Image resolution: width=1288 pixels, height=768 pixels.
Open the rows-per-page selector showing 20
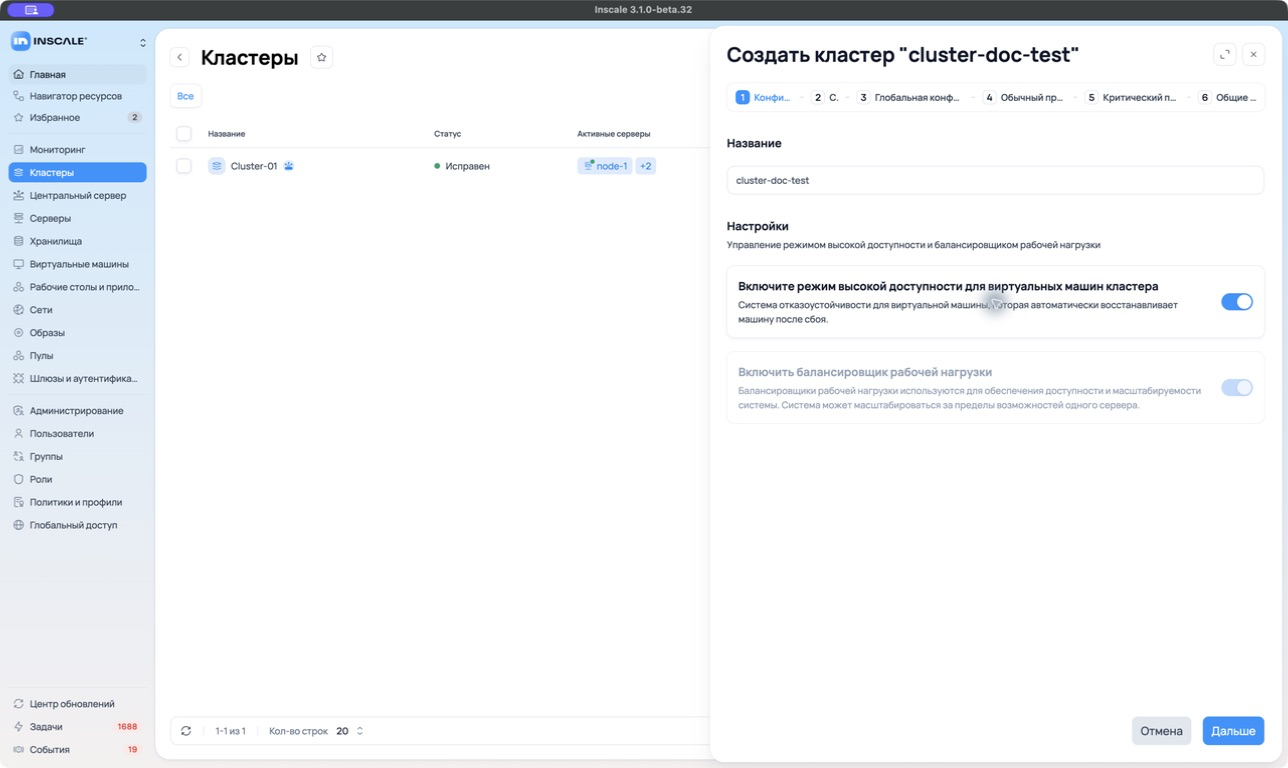pos(349,731)
